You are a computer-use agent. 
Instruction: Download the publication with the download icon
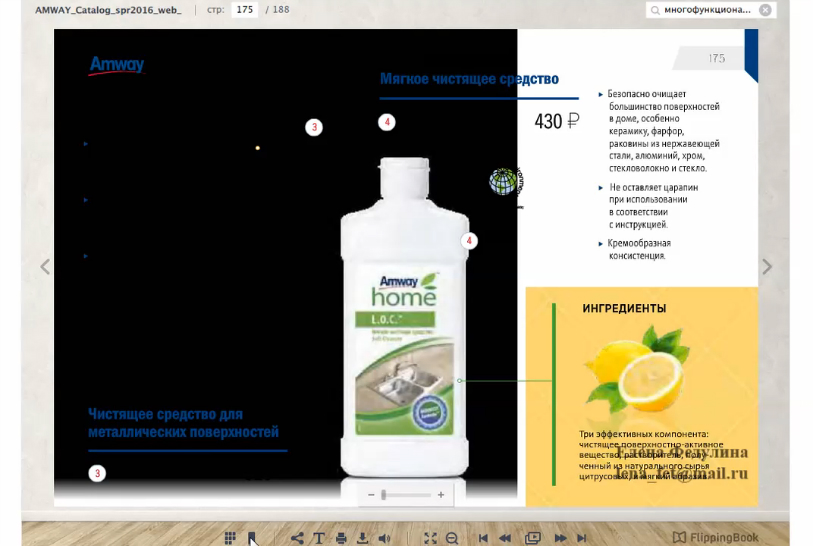(362, 538)
